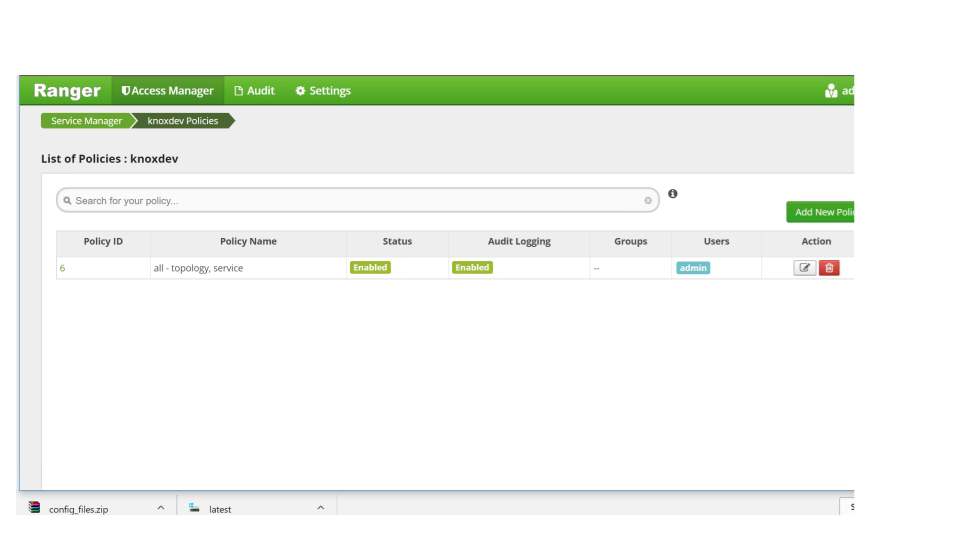Edit the all - topology, service policy
This screenshot has width=960, height=540.
point(804,268)
